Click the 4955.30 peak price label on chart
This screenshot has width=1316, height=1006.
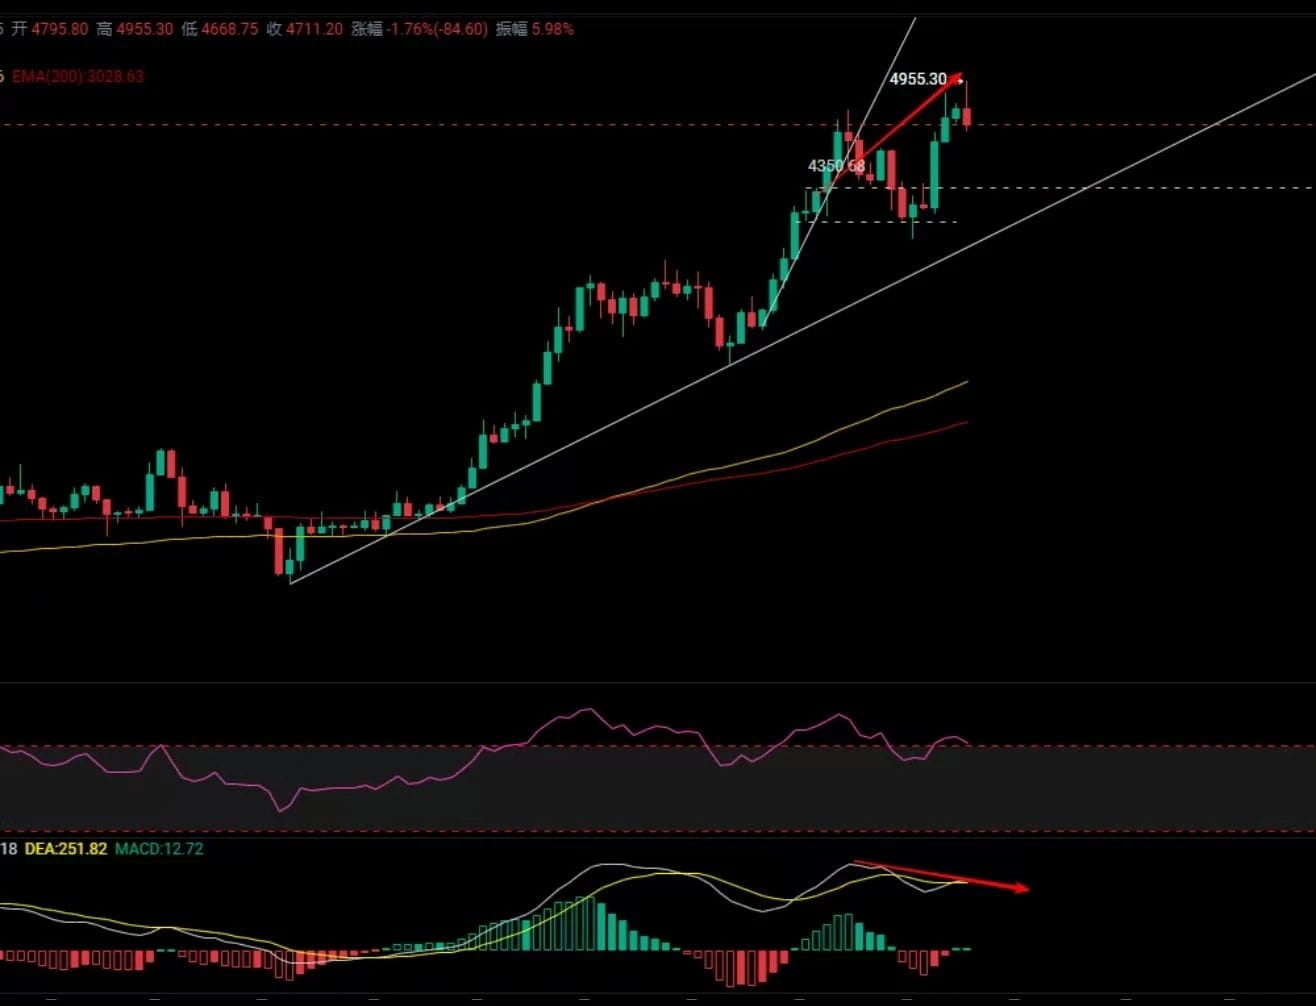point(918,79)
